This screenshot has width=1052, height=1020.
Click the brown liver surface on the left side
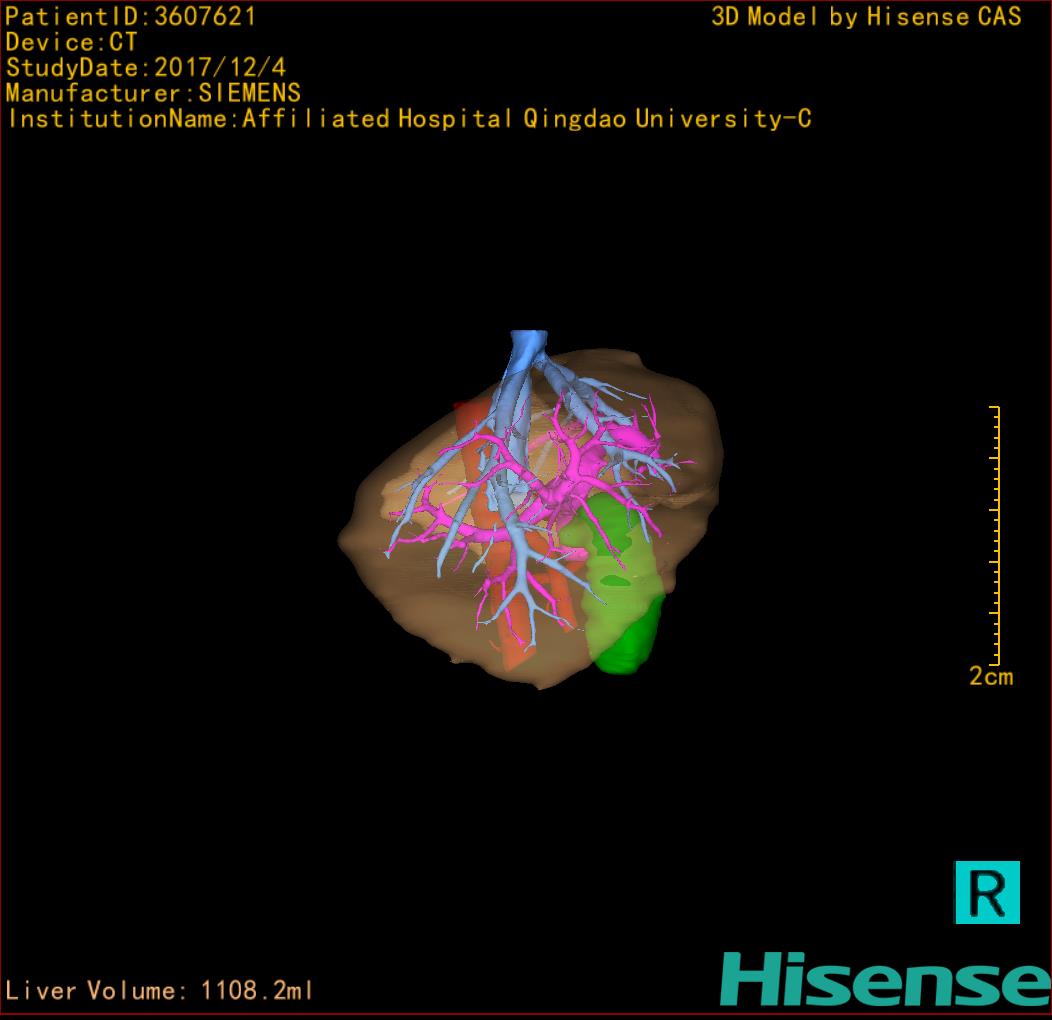[x=400, y=560]
